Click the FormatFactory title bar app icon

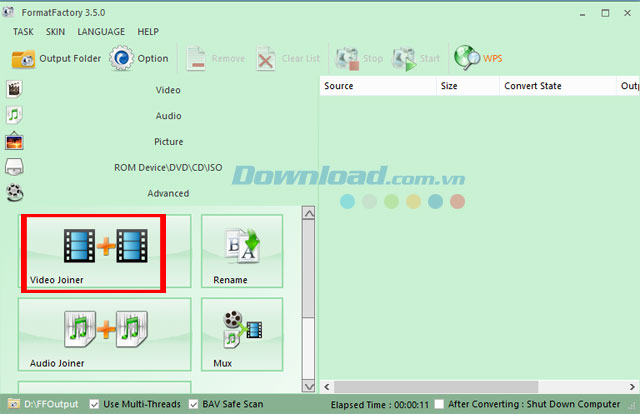coord(8,12)
